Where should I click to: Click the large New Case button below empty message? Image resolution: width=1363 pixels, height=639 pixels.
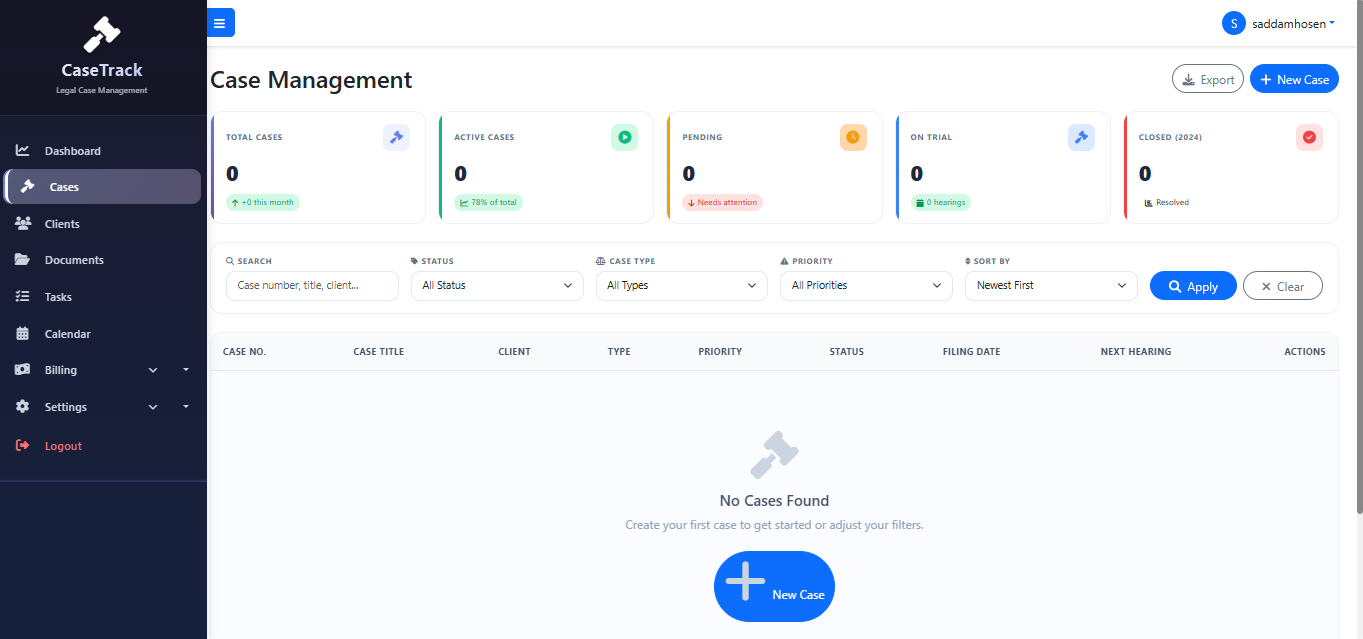coord(774,586)
